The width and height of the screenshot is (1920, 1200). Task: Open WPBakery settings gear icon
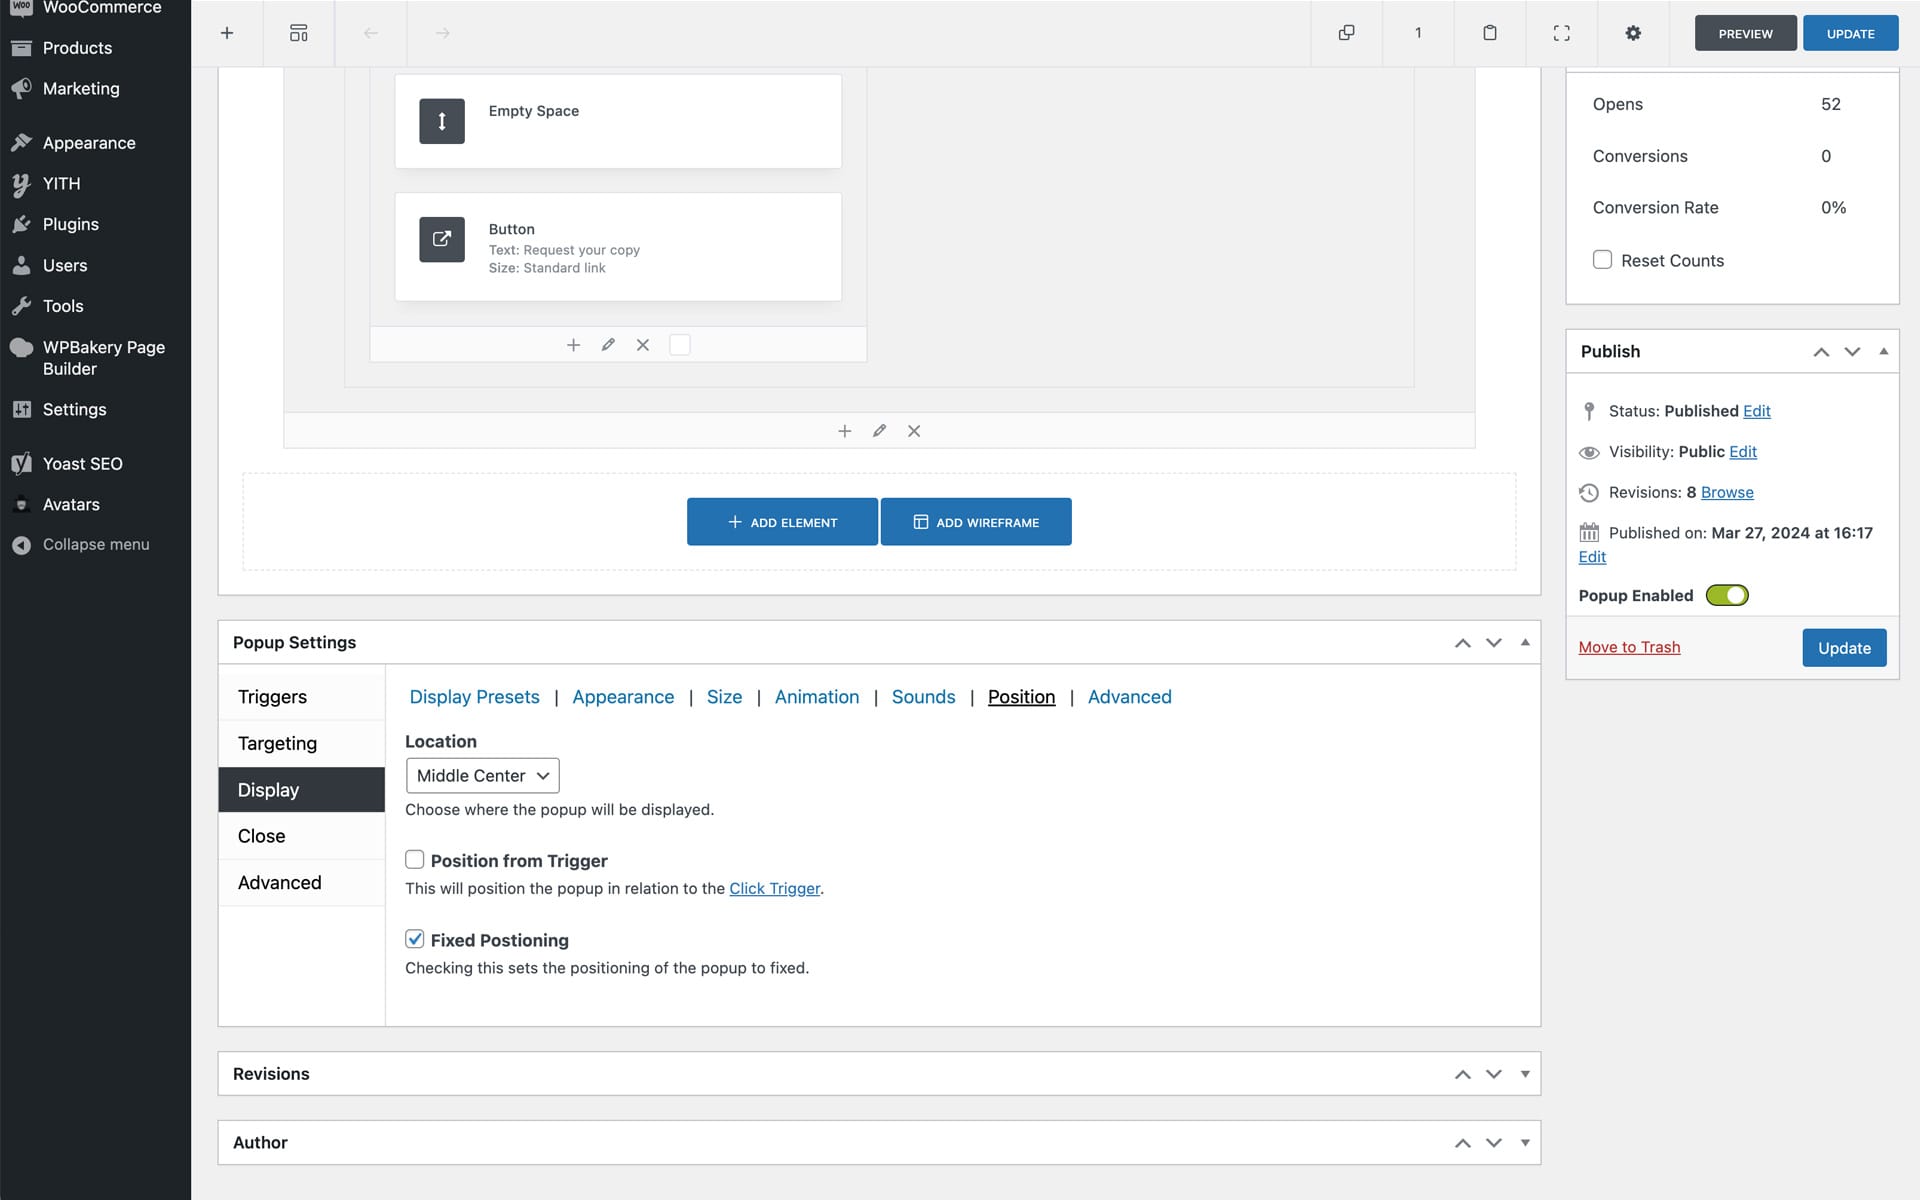coord(1633,33)
